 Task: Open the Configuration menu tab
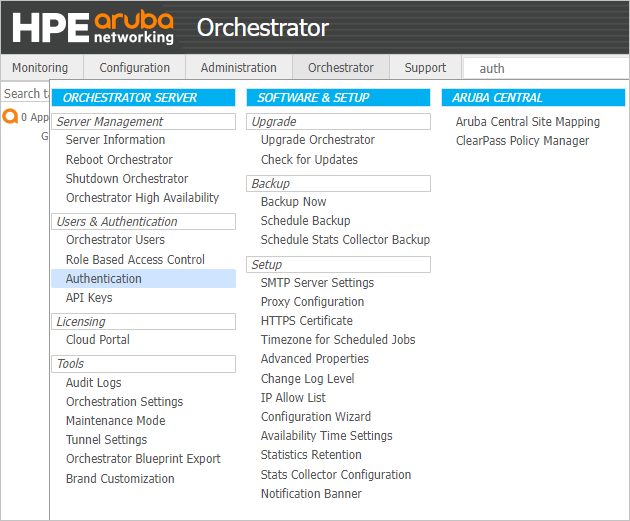(134, 67)
